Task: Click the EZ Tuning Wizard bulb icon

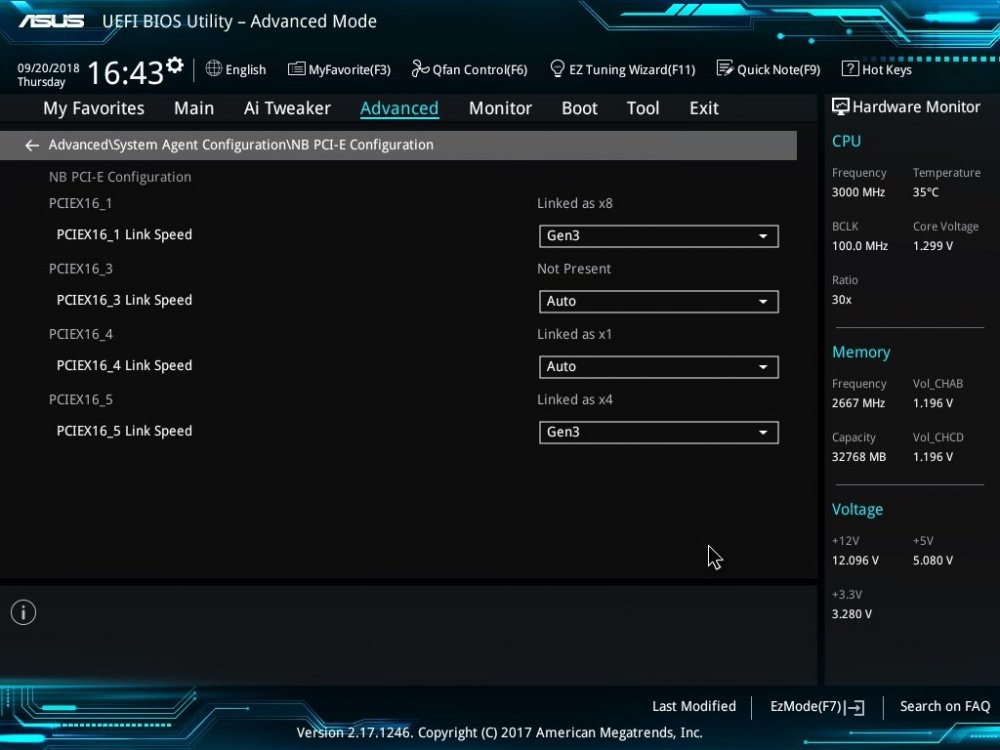Action: click(x=557, y=68)
